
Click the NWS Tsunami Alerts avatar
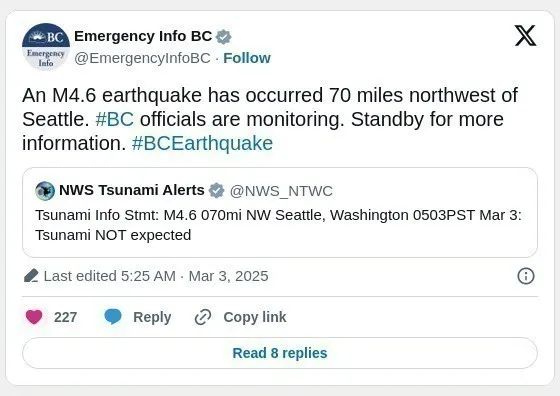pyautogui.click(x=45, y=191)
